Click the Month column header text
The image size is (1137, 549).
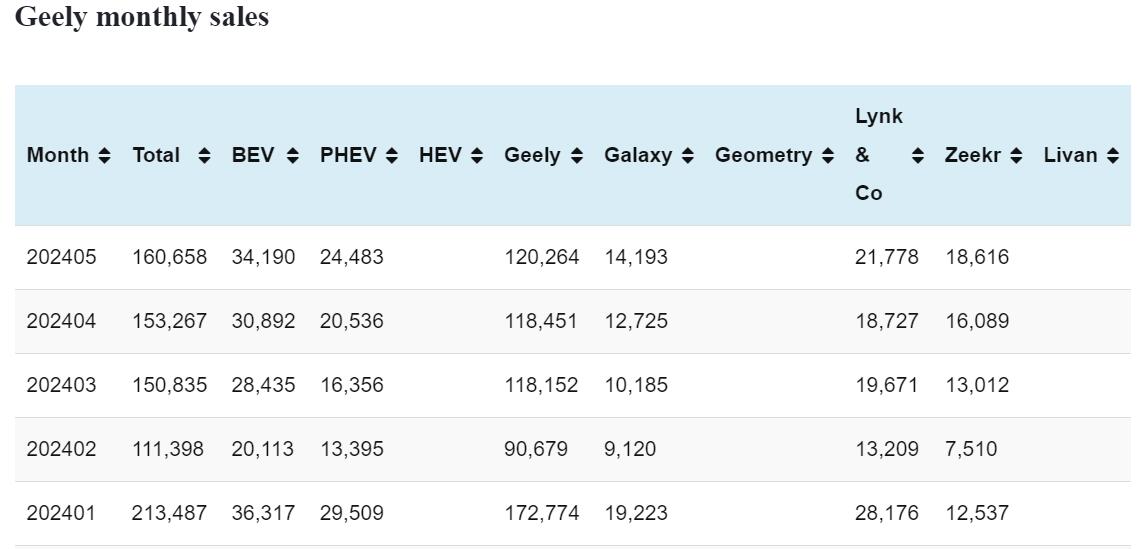pyautogui.click(x=58, y=156)
